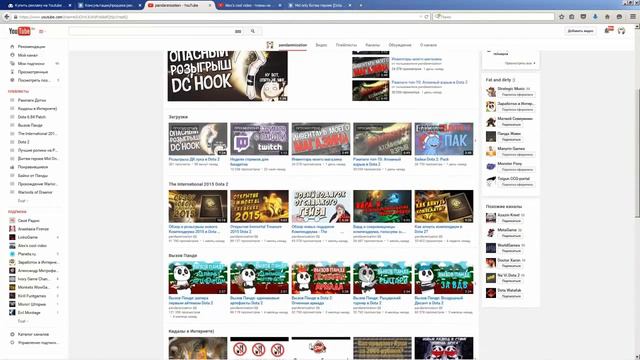The width and height of the screenshot is (640, 360).
Task: Open the Evil Montage subscription in the sidebar
Action: [29, 313]
